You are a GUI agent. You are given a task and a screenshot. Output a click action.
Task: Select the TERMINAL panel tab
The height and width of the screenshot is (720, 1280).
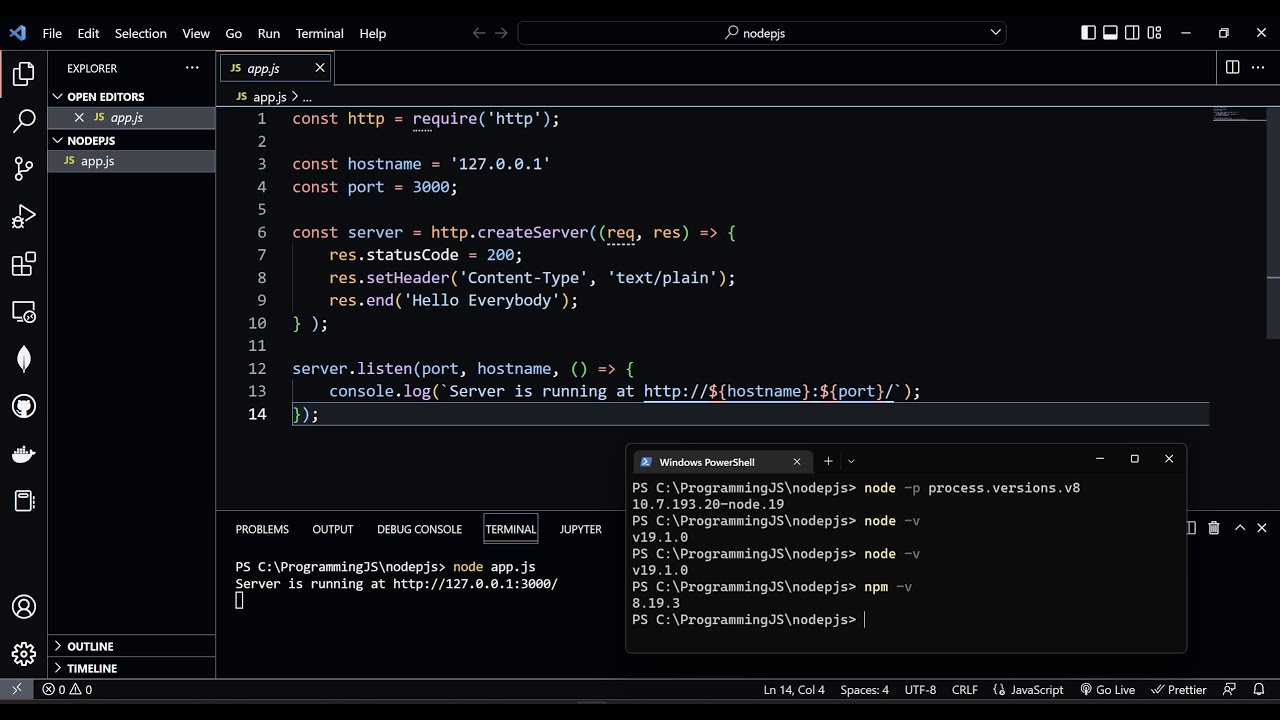click(x=510, y=529)
